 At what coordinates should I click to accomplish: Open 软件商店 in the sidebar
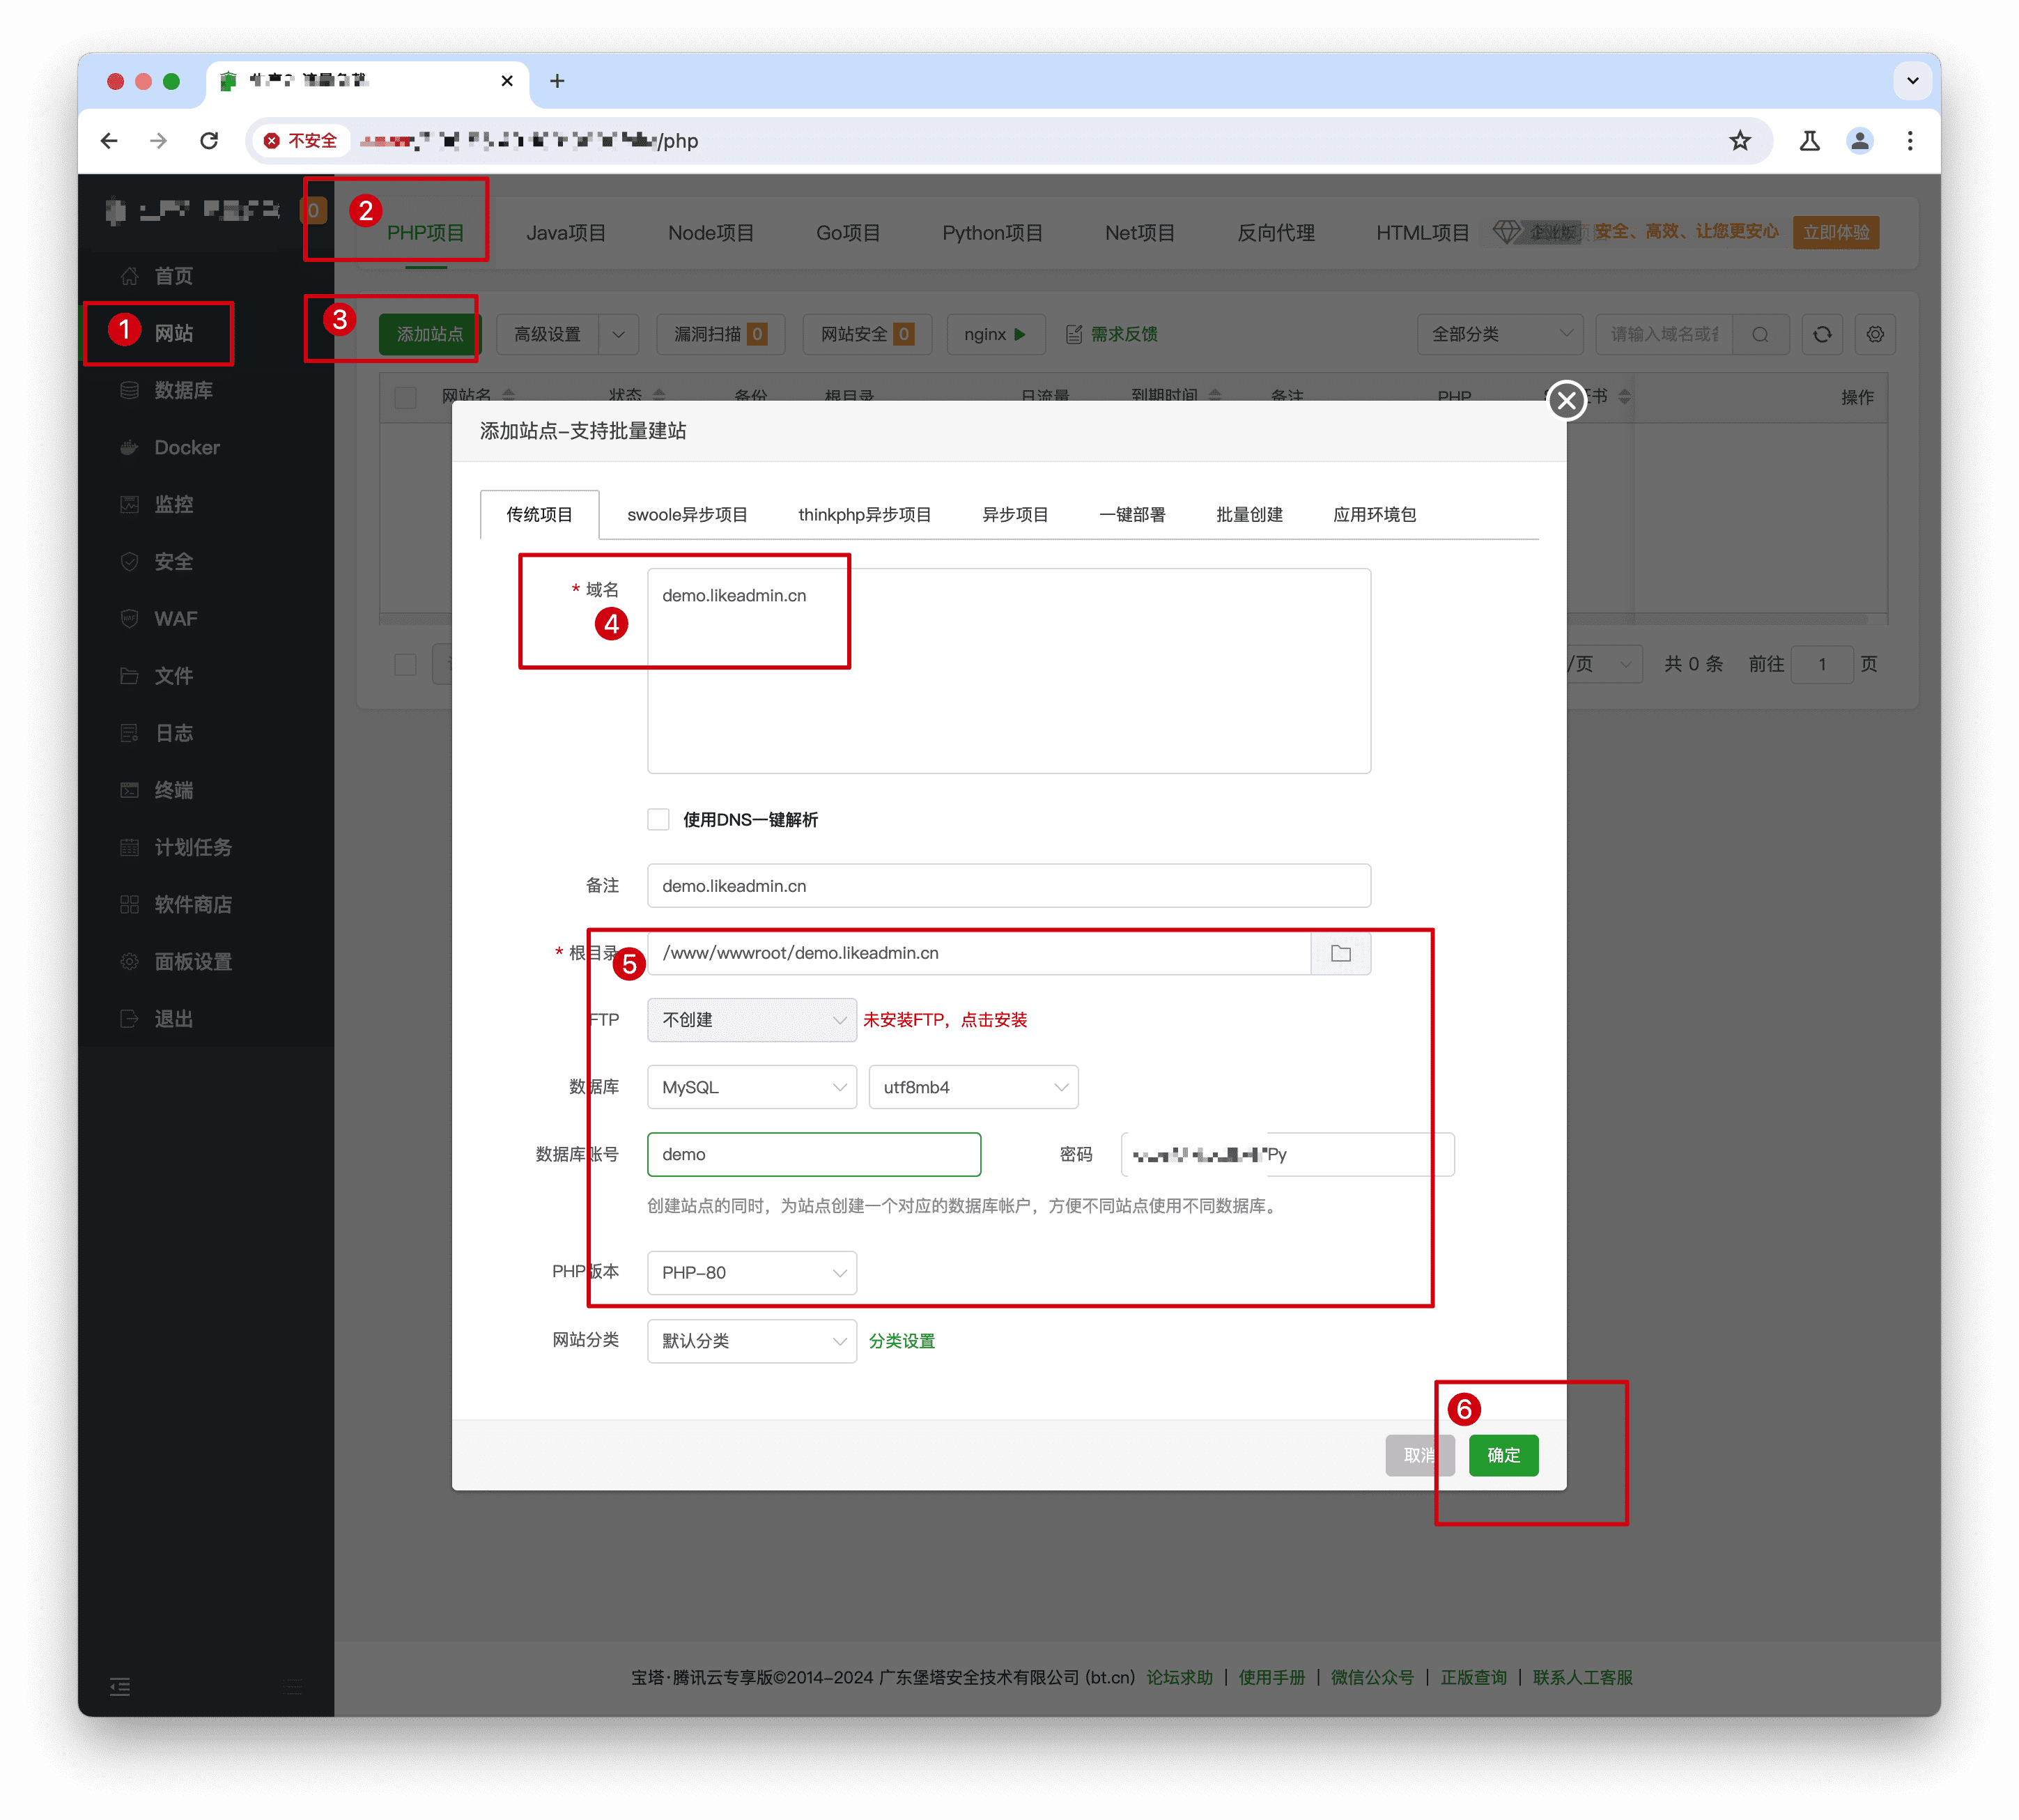(x=192, y=904)
